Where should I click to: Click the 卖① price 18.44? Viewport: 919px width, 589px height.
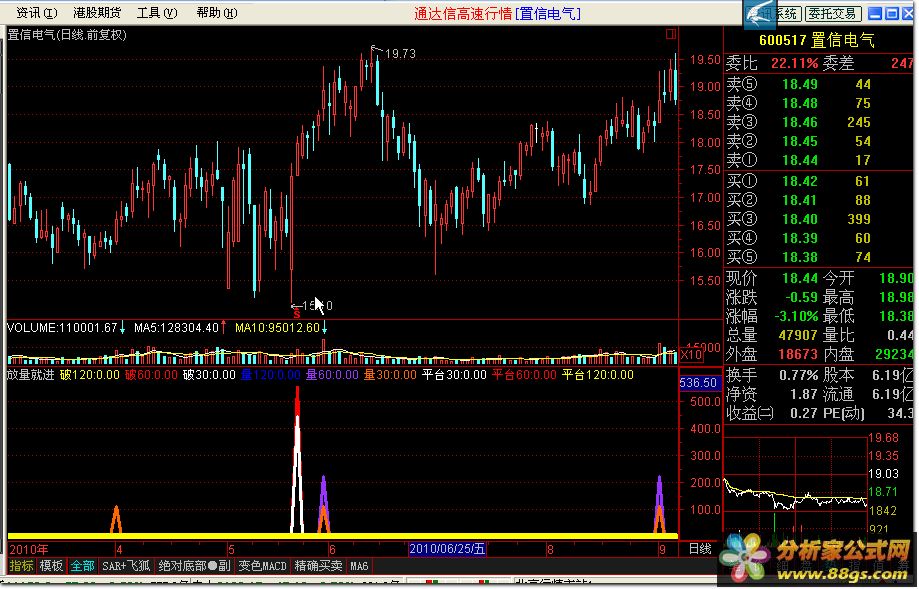coord(799,161)
